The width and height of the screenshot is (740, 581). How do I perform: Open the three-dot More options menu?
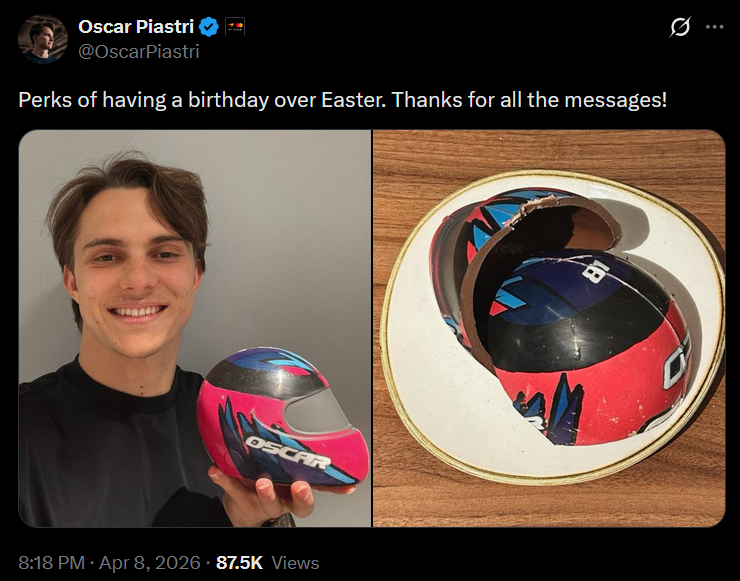click(x=714, y=28)
